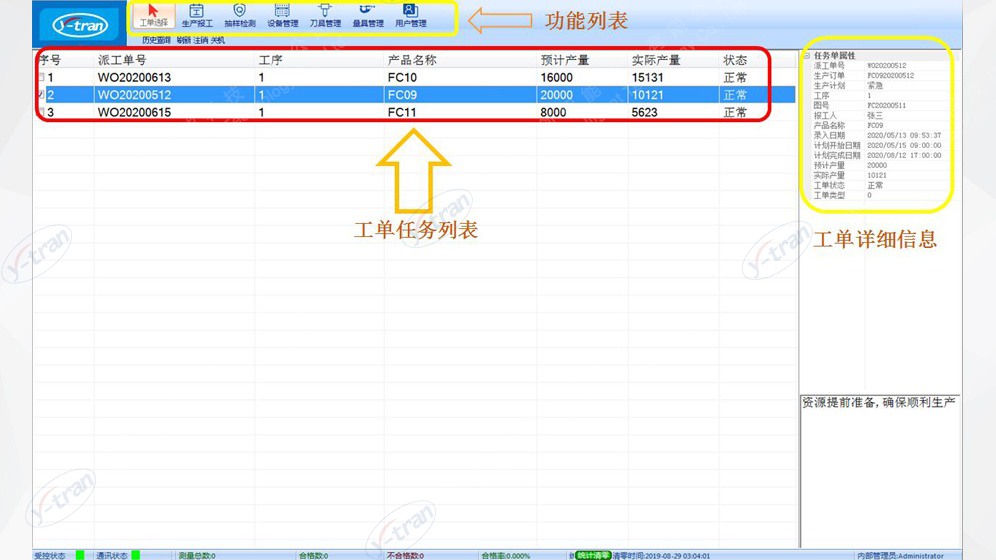Click 计划完成日期 value 2020/08/12 17:00:00
Image resolution: width=996 pixels, height=560 pixels.
[904, 156]
